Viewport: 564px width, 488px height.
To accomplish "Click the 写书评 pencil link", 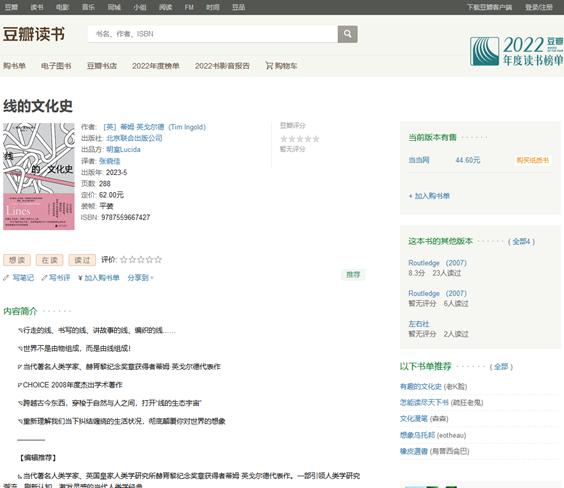I will click(x=56, y=277).
